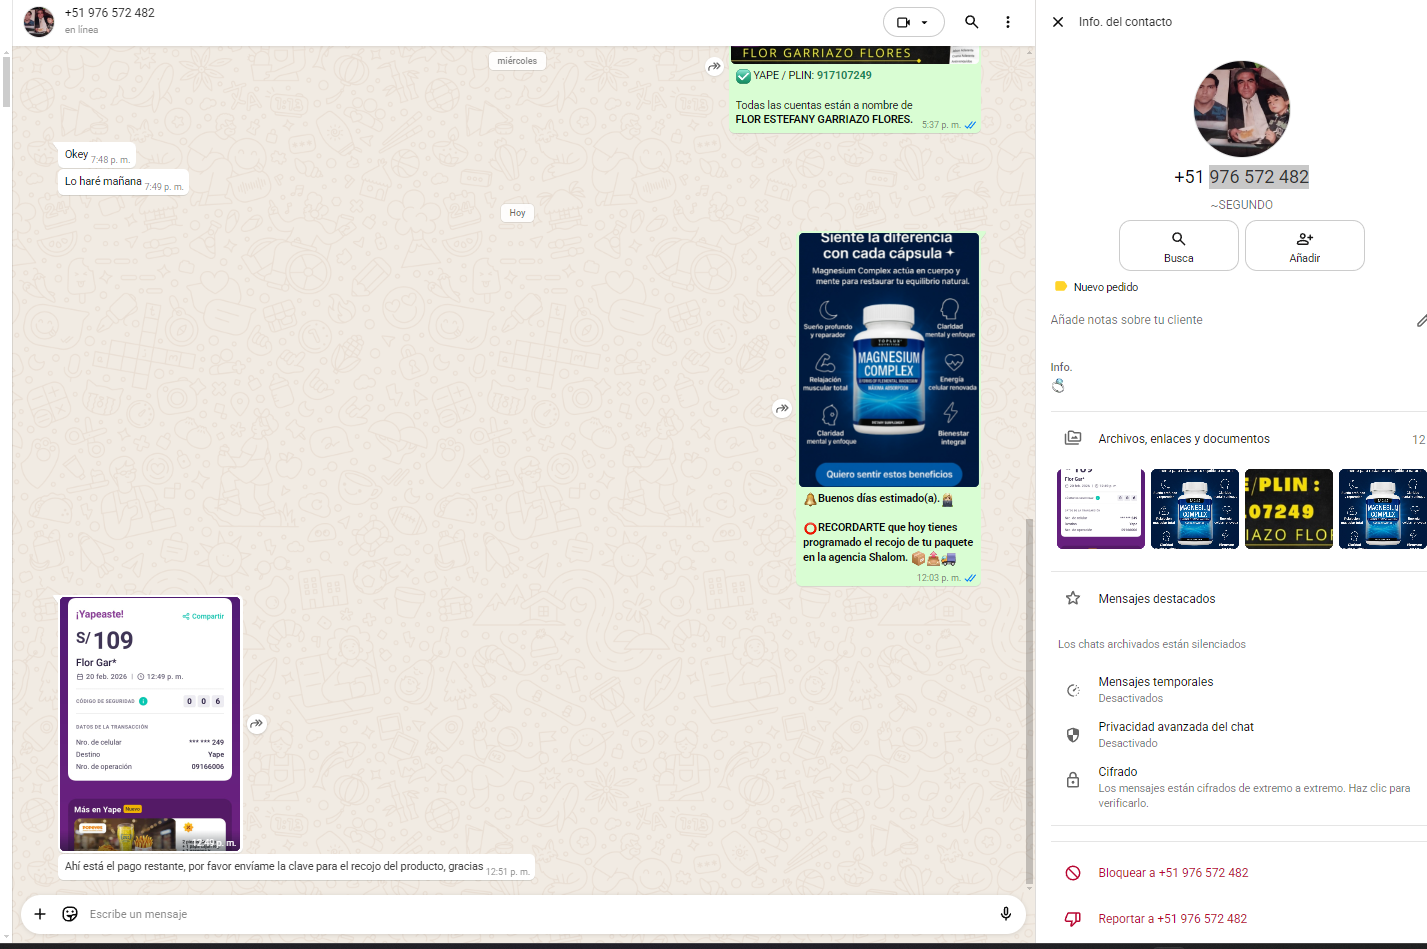Open the chat options three-dot menu

coord(1007,22)
